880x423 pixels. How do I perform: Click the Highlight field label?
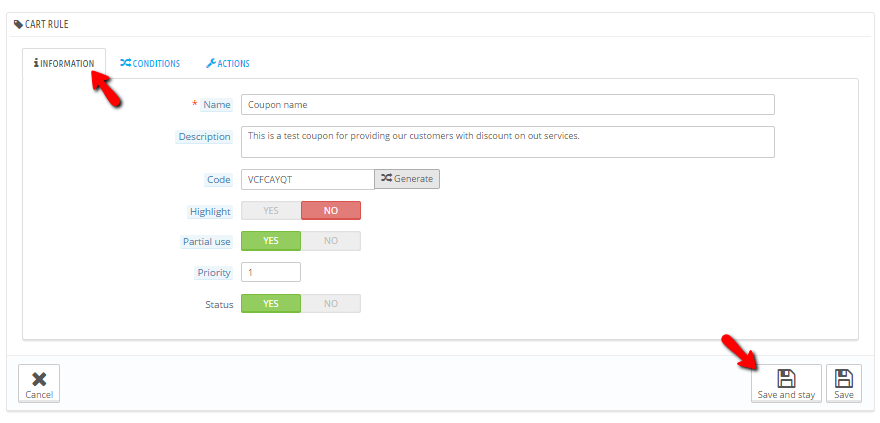210,212
